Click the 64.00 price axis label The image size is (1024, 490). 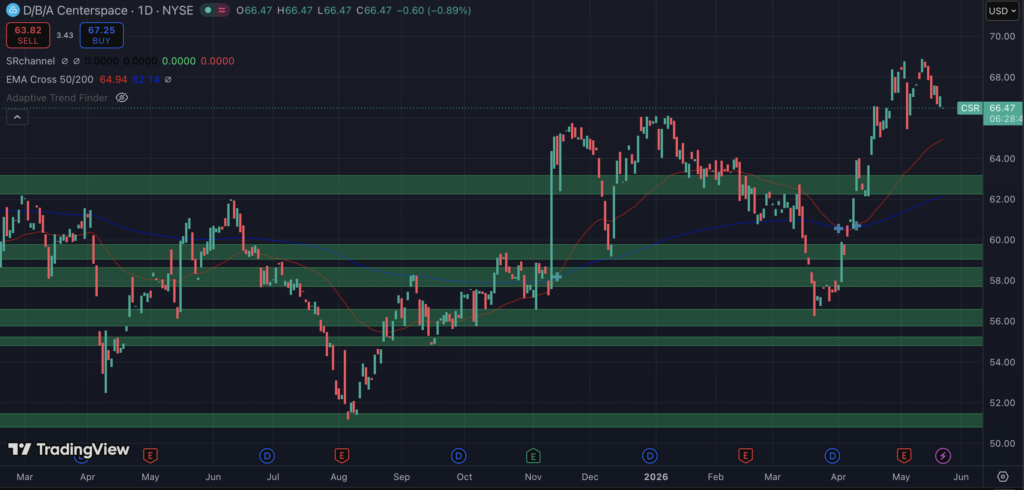click(1001, 159)
